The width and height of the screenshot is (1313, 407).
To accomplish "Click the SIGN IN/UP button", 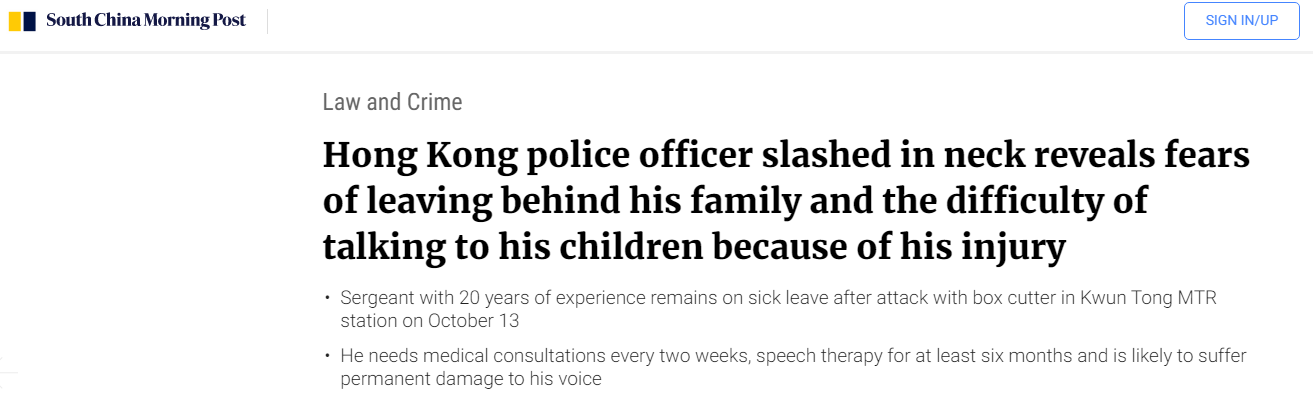I will (1241, 21).
